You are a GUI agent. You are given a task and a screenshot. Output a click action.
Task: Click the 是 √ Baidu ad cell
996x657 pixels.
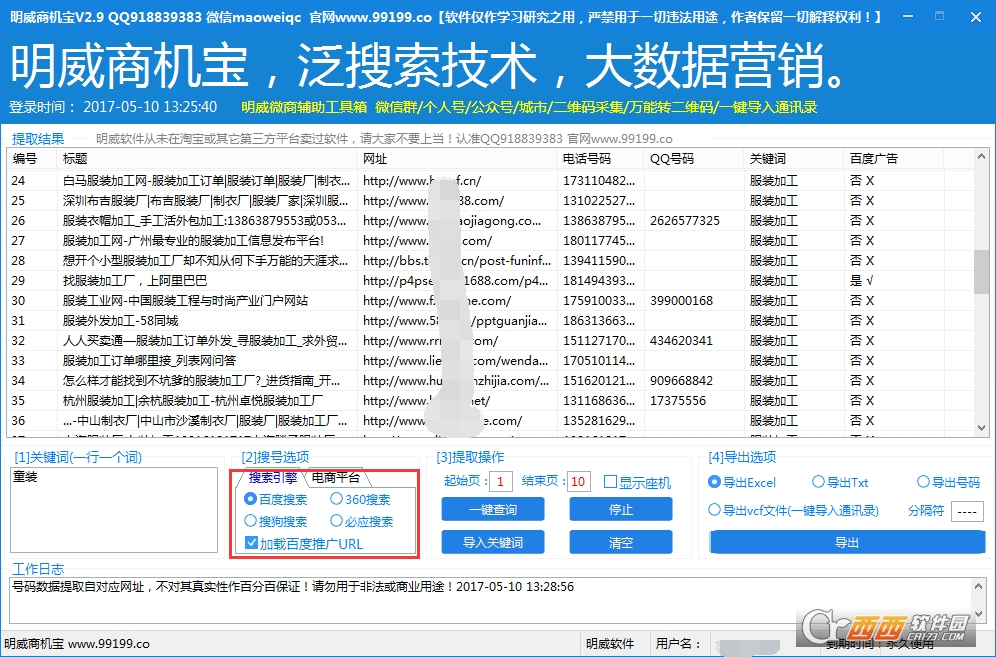click(x=862, y=281)
